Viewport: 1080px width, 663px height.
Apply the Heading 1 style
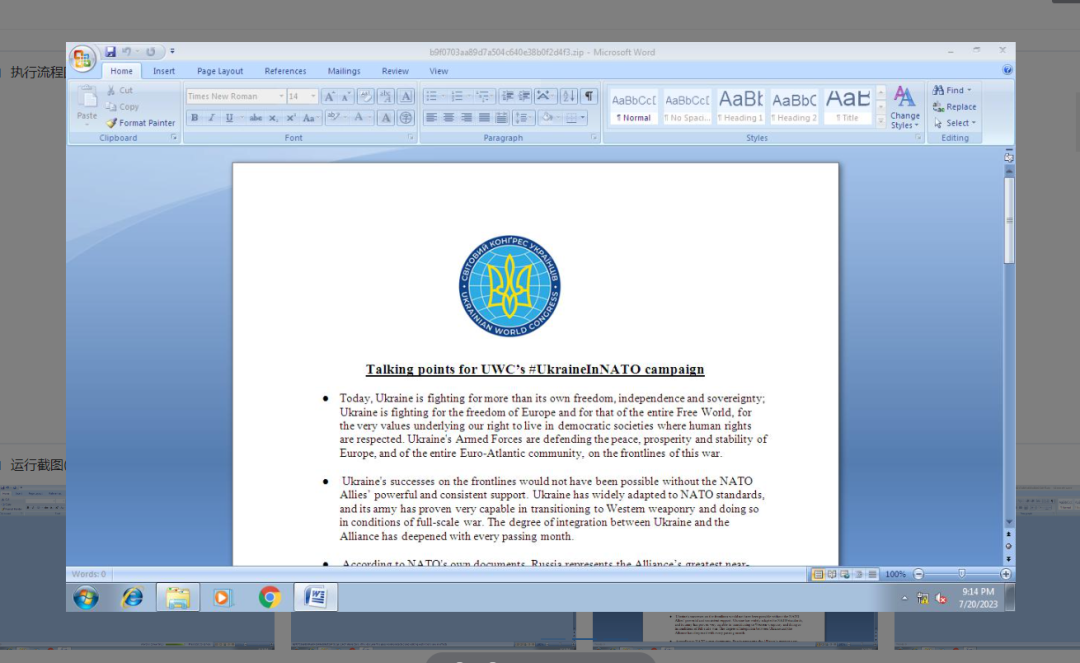tap(740, 105)
